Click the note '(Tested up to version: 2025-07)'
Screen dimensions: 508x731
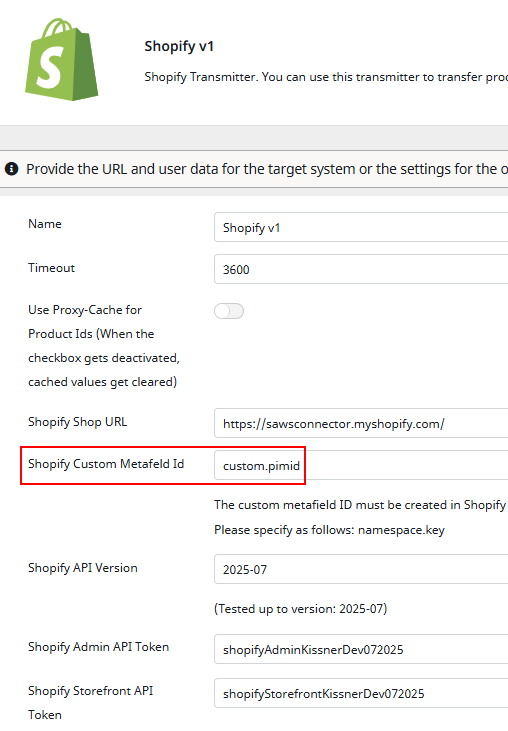coord(301,609)
